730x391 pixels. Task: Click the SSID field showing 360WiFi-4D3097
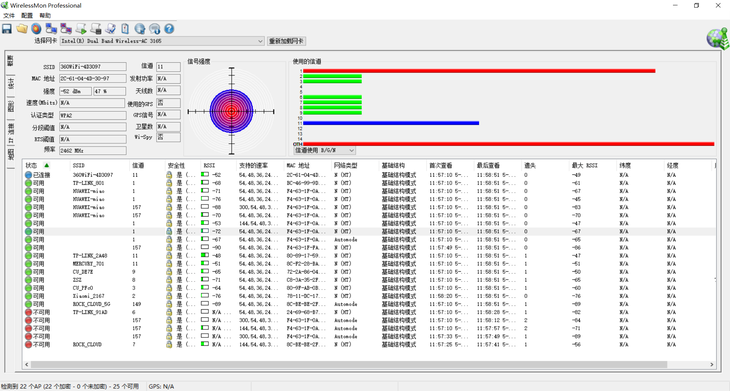coord(93,67)
